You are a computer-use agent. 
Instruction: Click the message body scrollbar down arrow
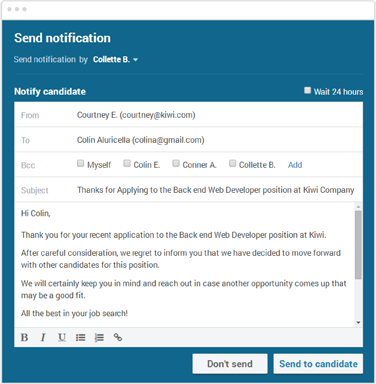(358, 322)
